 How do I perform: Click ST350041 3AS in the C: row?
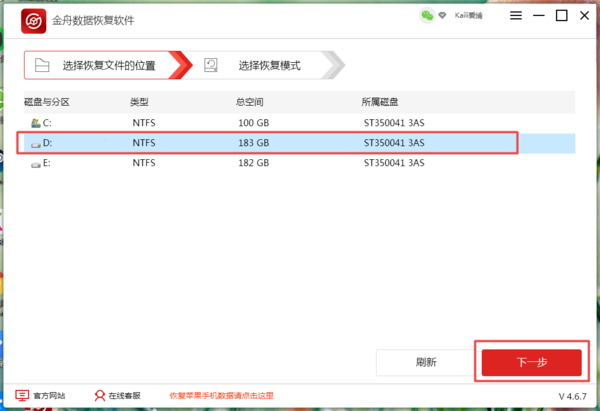click(394, 123)
